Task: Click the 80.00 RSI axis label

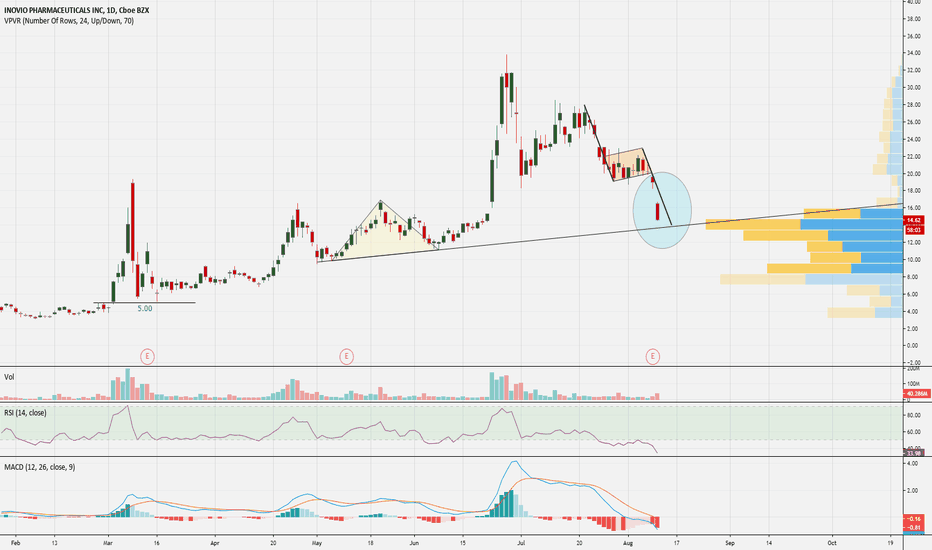Action: pyautogui.click(x=914, y=415)
